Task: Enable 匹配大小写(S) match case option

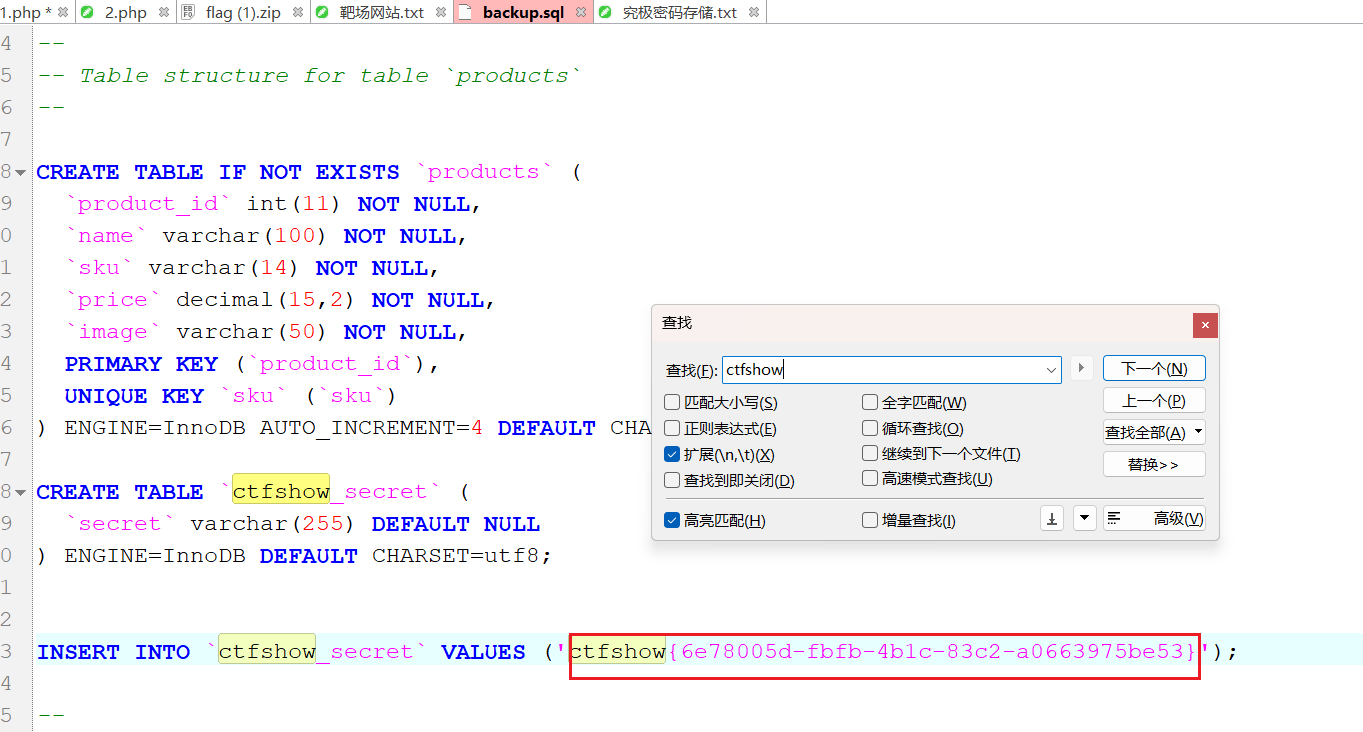Action: coord(720,403)
